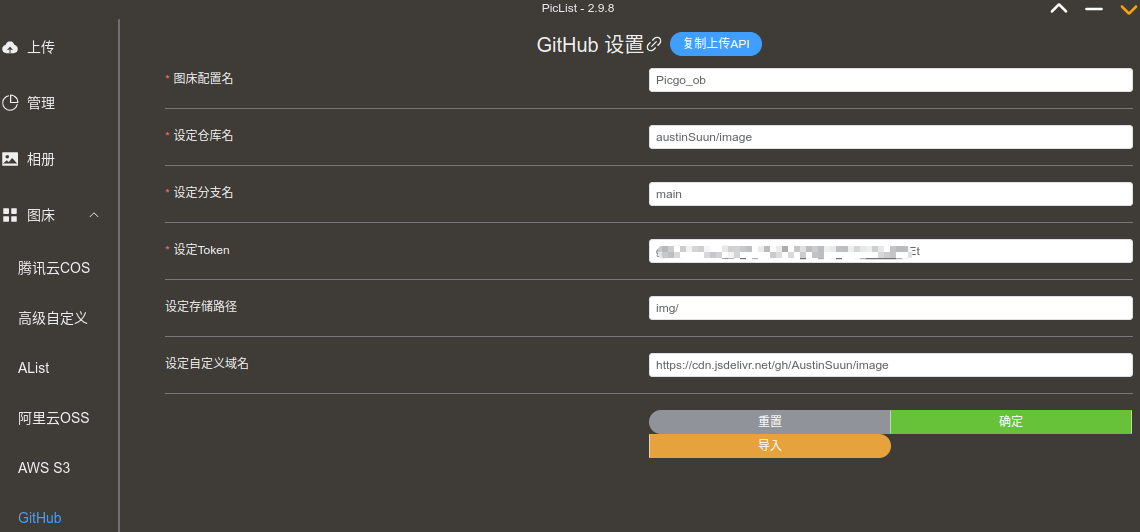Image resolution: width=1140 pixels, height=532 pixels.
Task: Click the white up-chevron in title bar
Action: click(x=1059, y=9)
